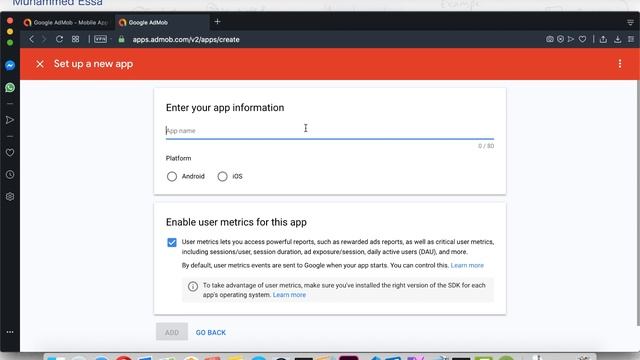Open easy setup menu at toolbar right
The height and width of the screenshot is (360, 640).
(631, 39)
